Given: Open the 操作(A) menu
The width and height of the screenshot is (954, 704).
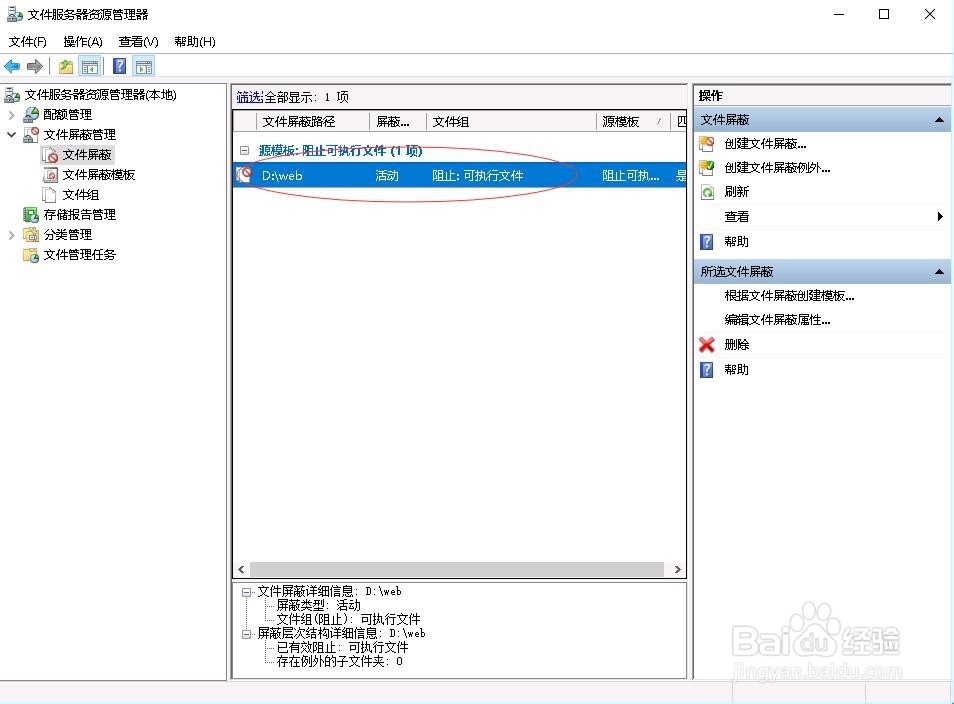Looking at the screenshot, I should (x=83, y=41).
